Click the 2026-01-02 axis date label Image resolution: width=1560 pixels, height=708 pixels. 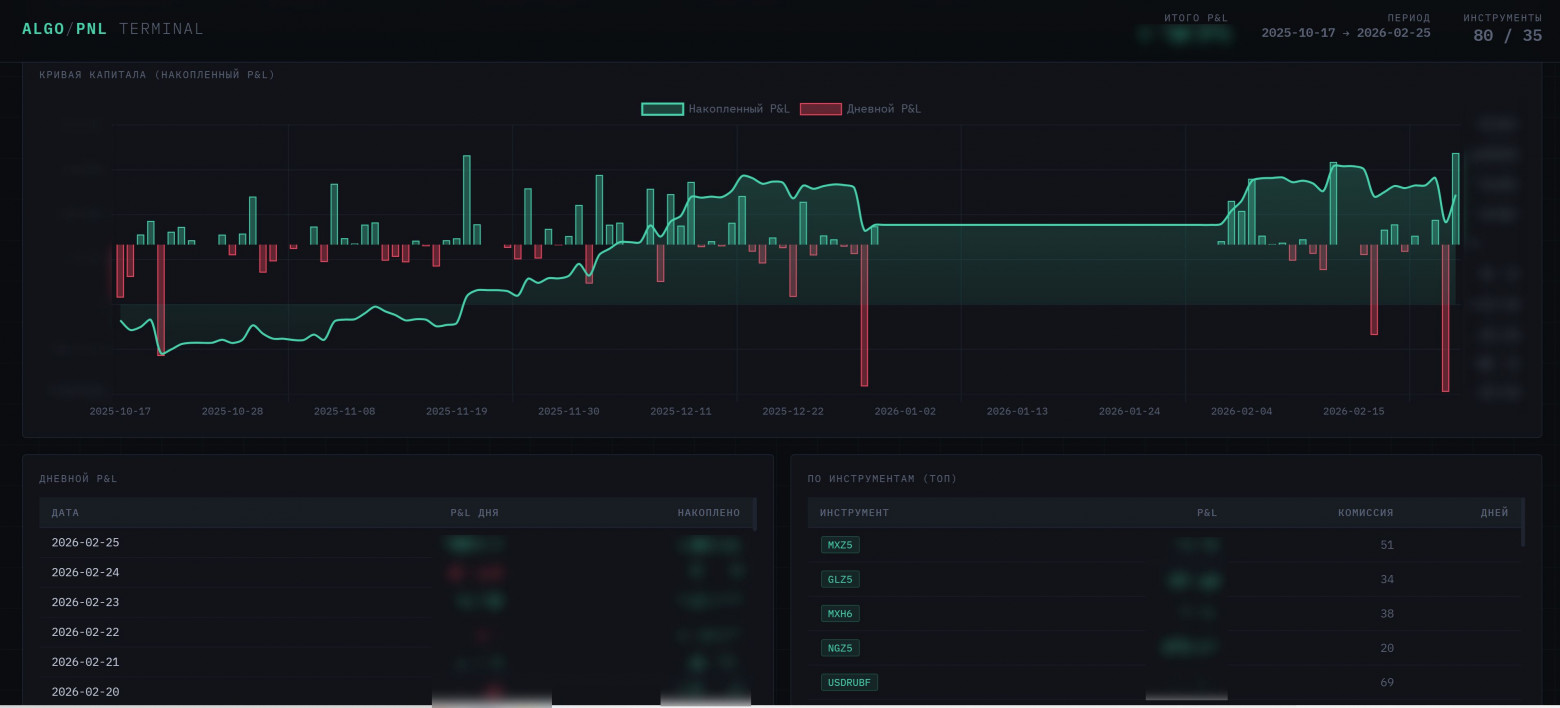pos(905,411)
